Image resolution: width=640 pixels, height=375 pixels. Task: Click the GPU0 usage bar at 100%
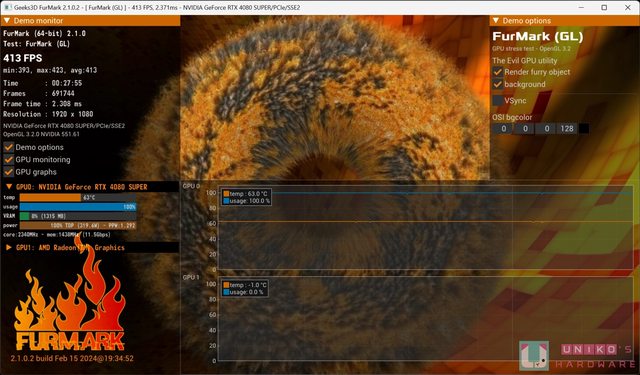[78, 207]
